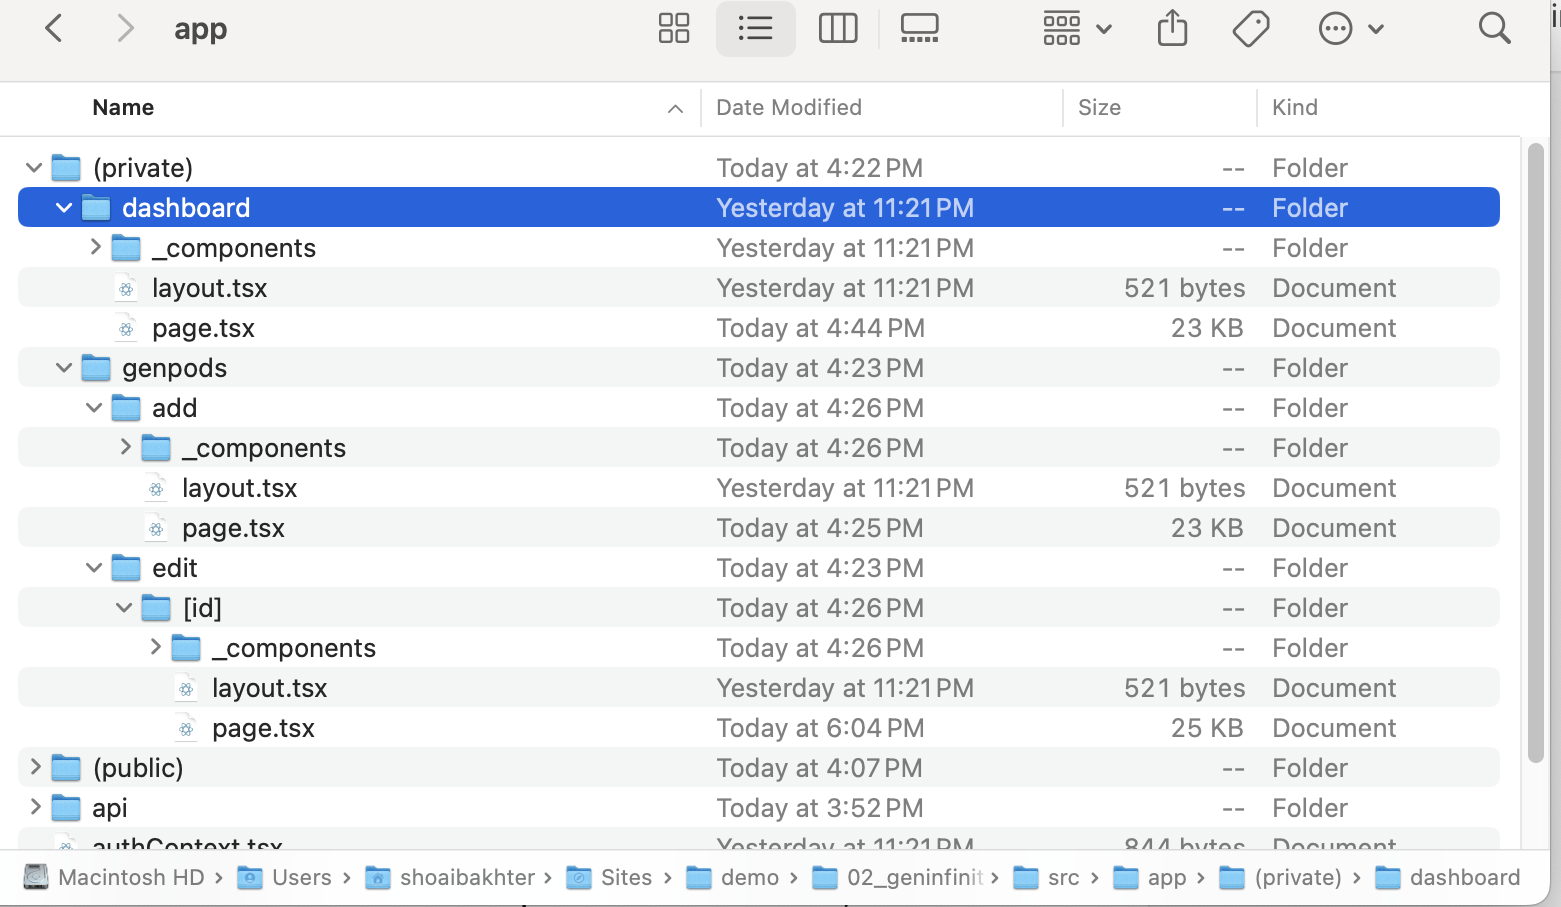Viewport: 1561px width, 907px height.
Task: Open the More actions ellipsis menu
Action: tap(1350, 28)
